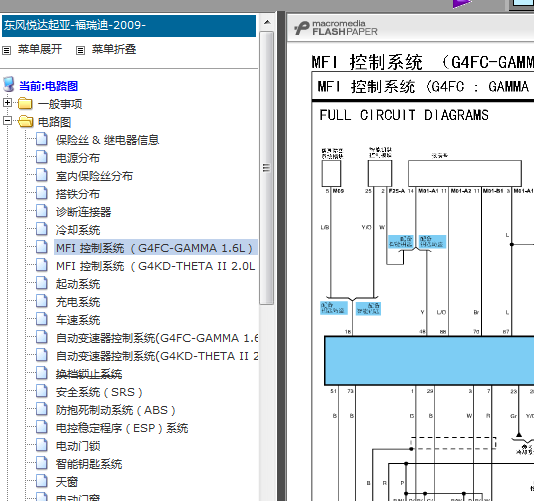Screen dimensions: 534x501
Task: Click document icon next to 换档锁止系统
Action: point(42,373)
